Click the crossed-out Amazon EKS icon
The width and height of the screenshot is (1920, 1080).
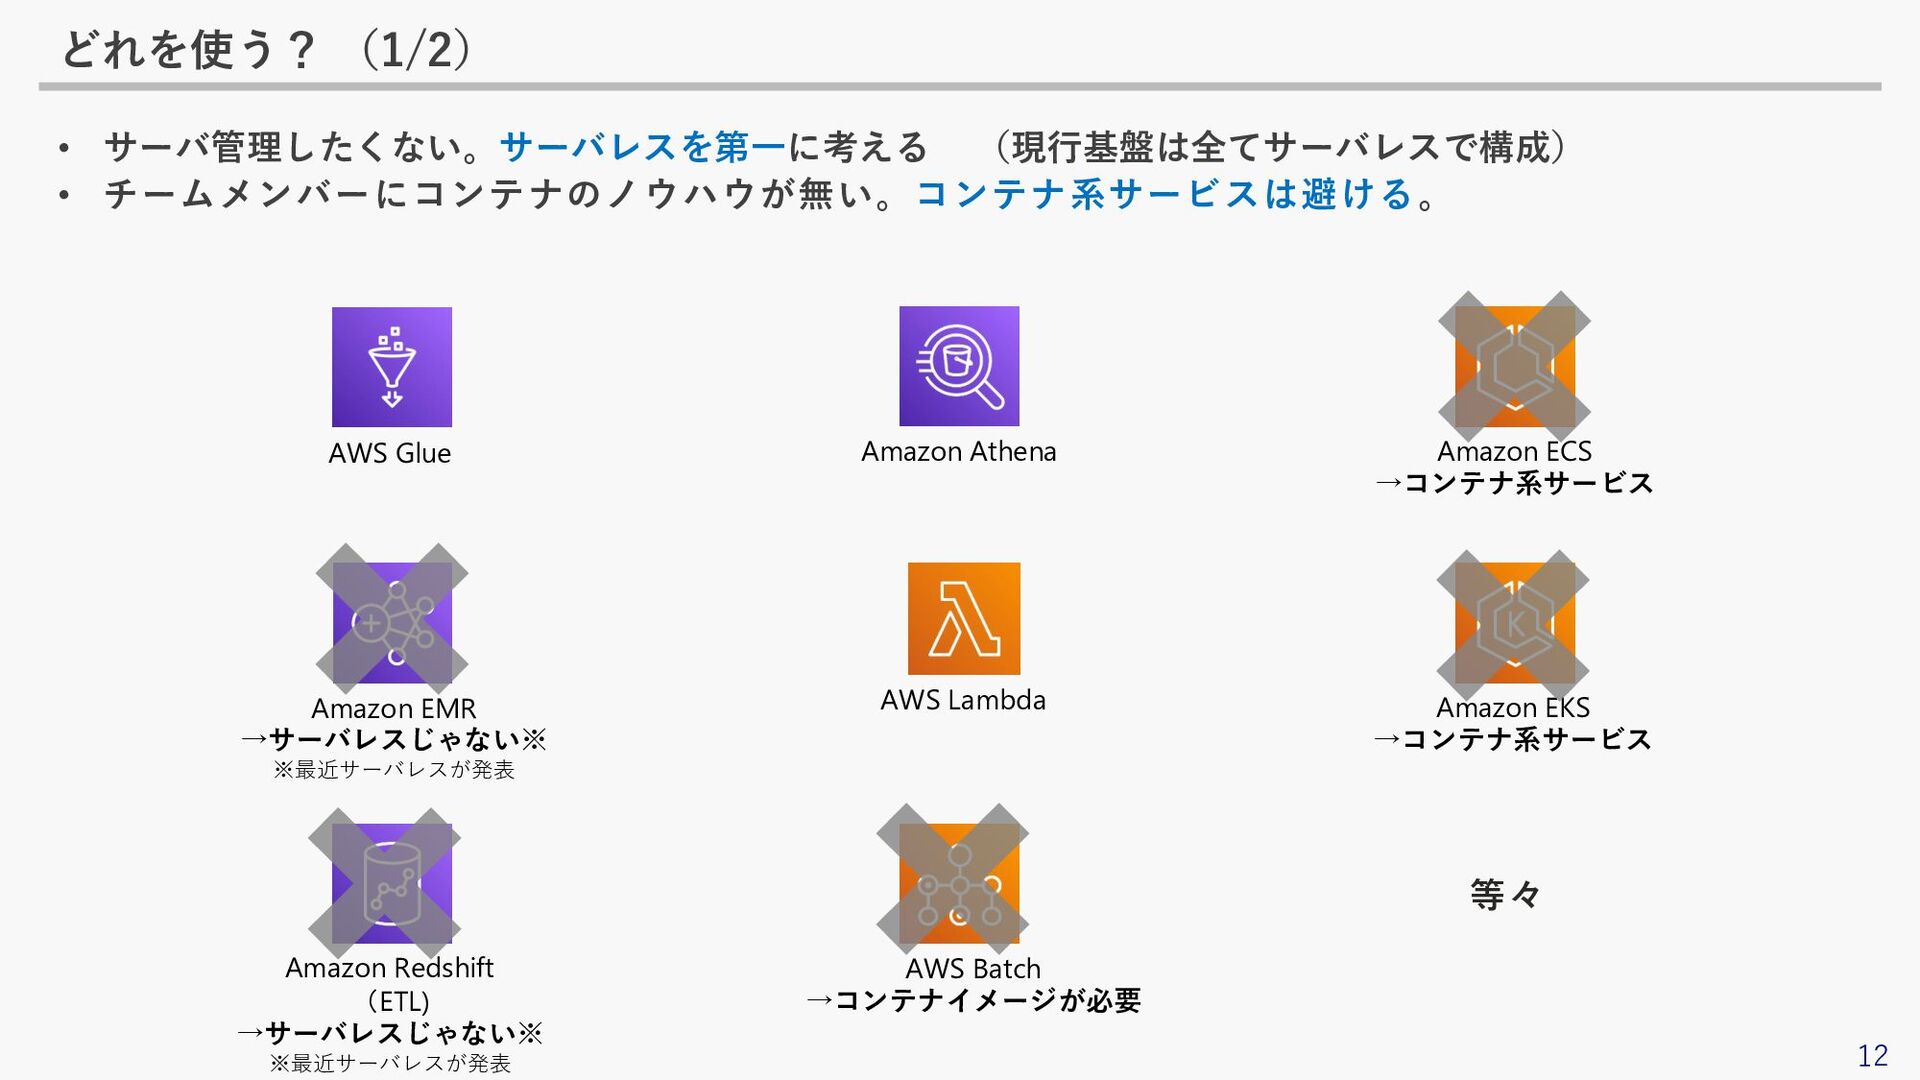pyautogui.click(x=1513, y=624)
